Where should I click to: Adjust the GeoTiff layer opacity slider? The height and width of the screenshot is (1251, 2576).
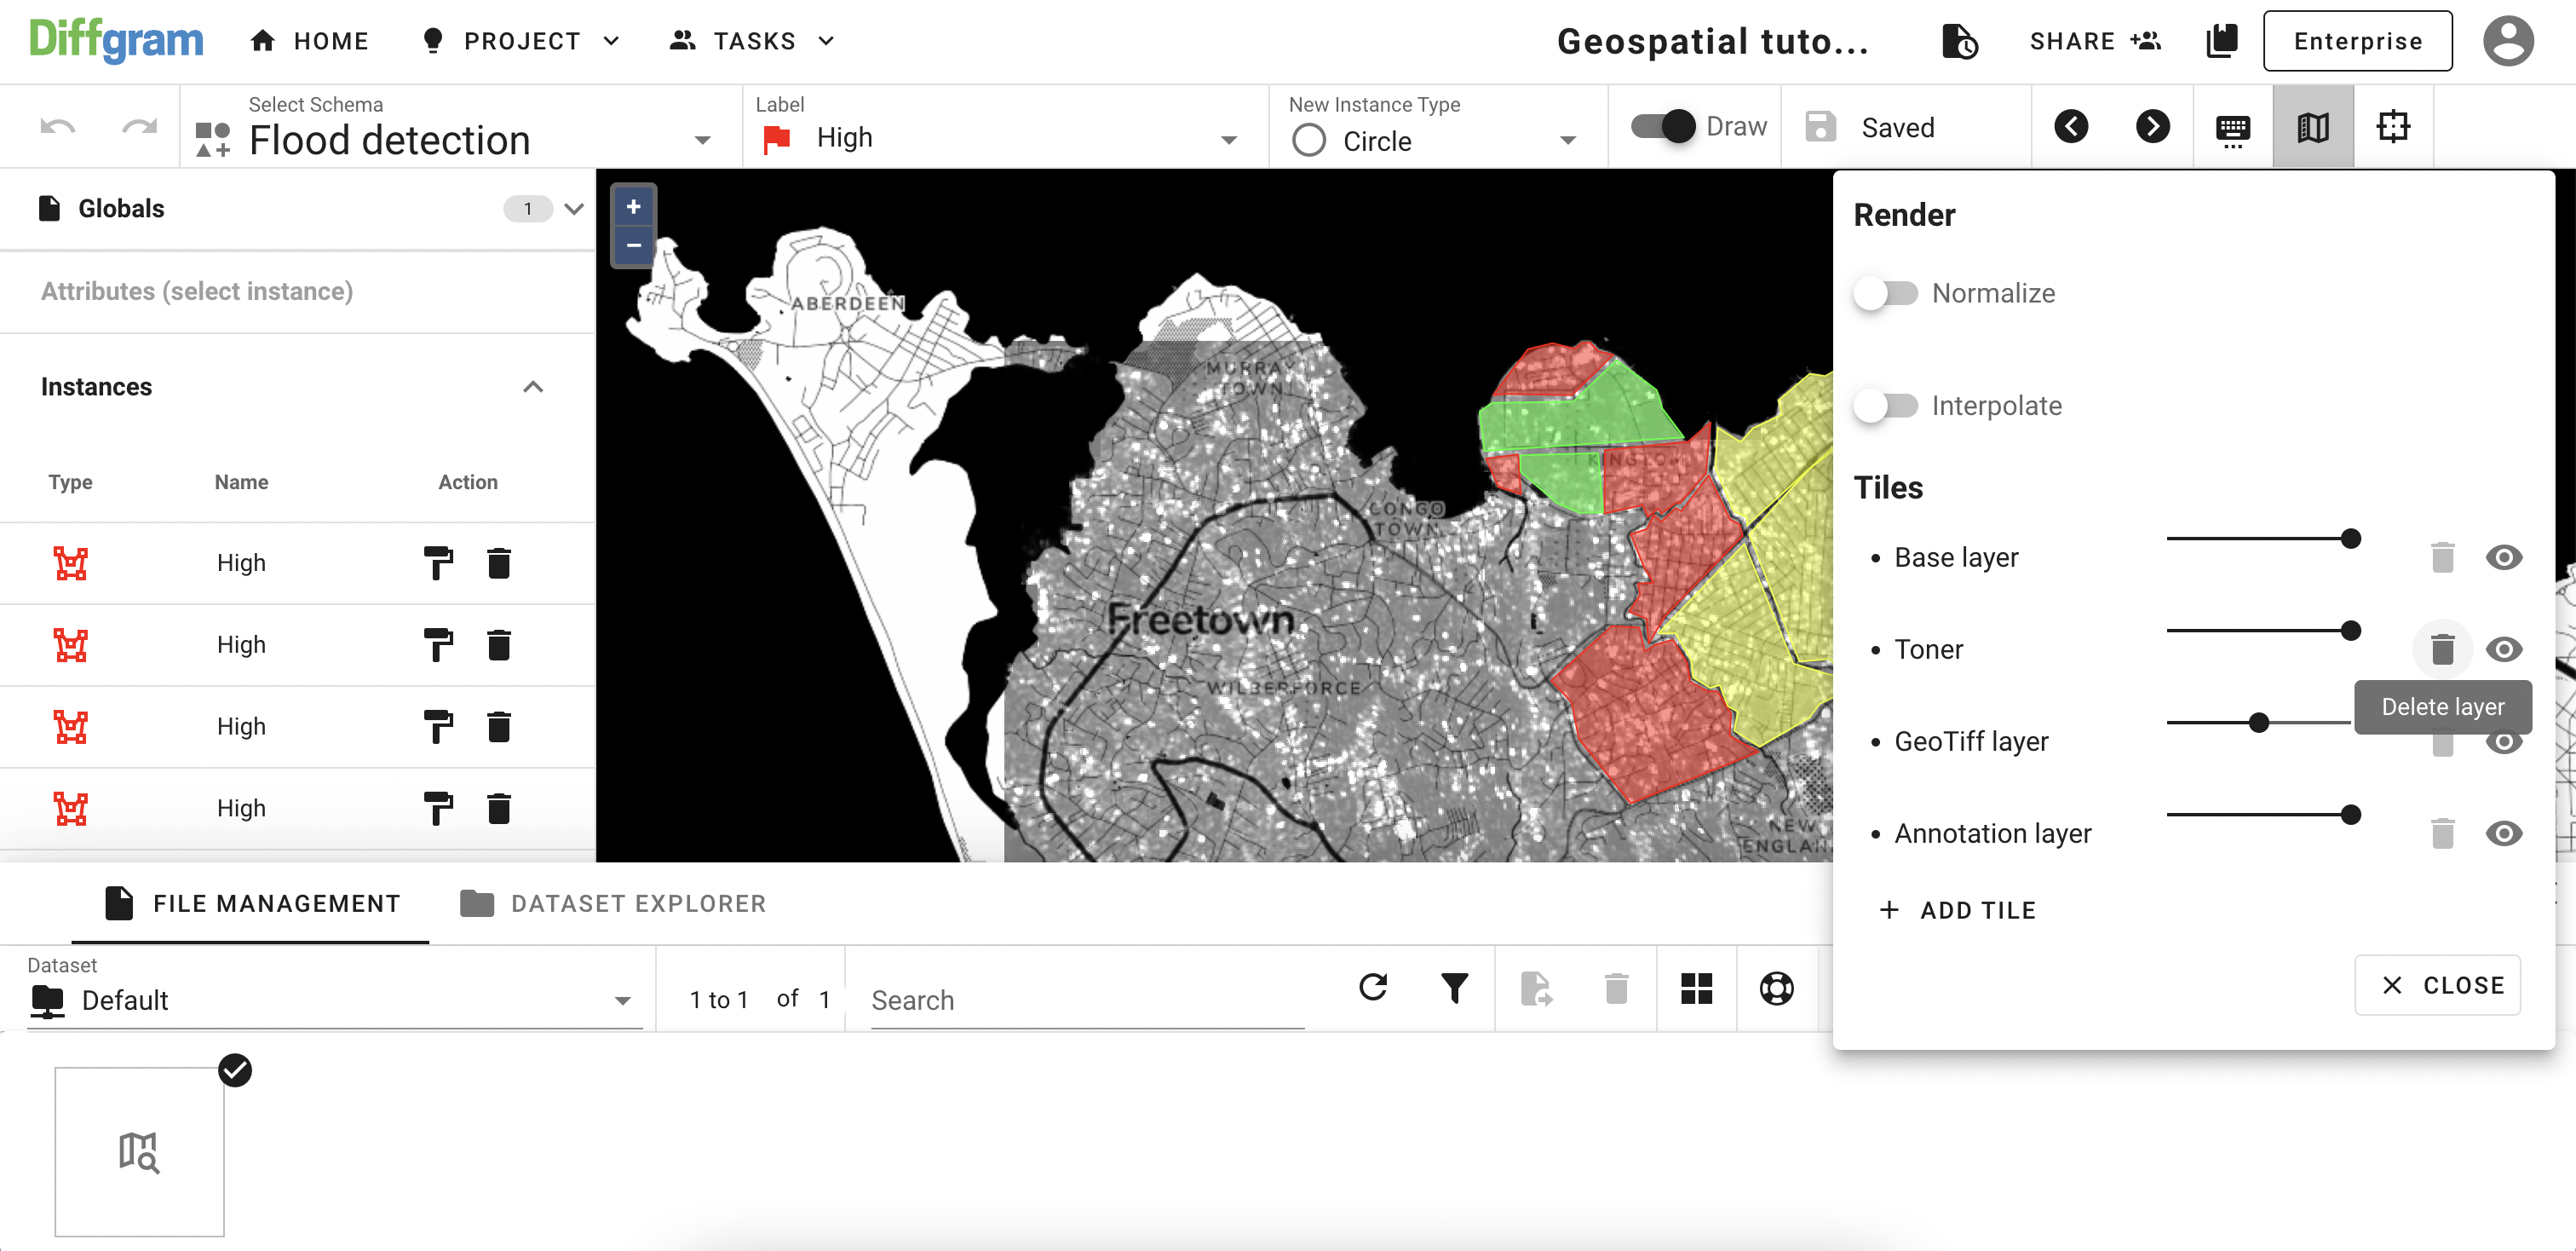click(2258, 722)
